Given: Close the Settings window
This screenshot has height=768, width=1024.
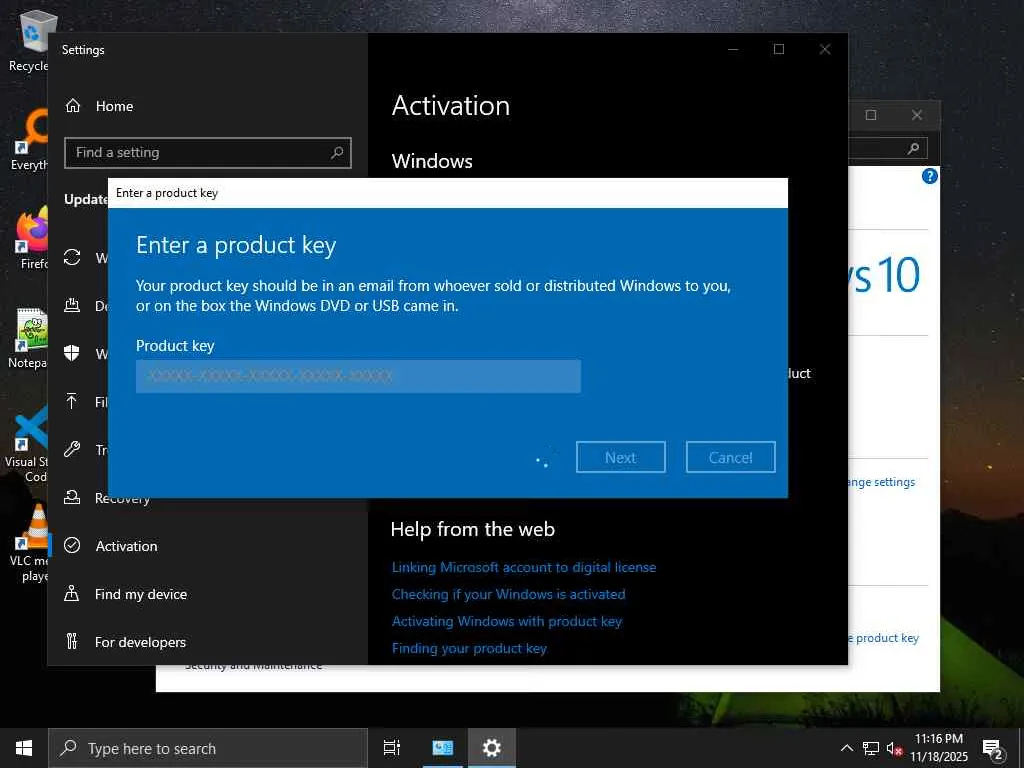Looking at the screenshot, I should (825, 49).
